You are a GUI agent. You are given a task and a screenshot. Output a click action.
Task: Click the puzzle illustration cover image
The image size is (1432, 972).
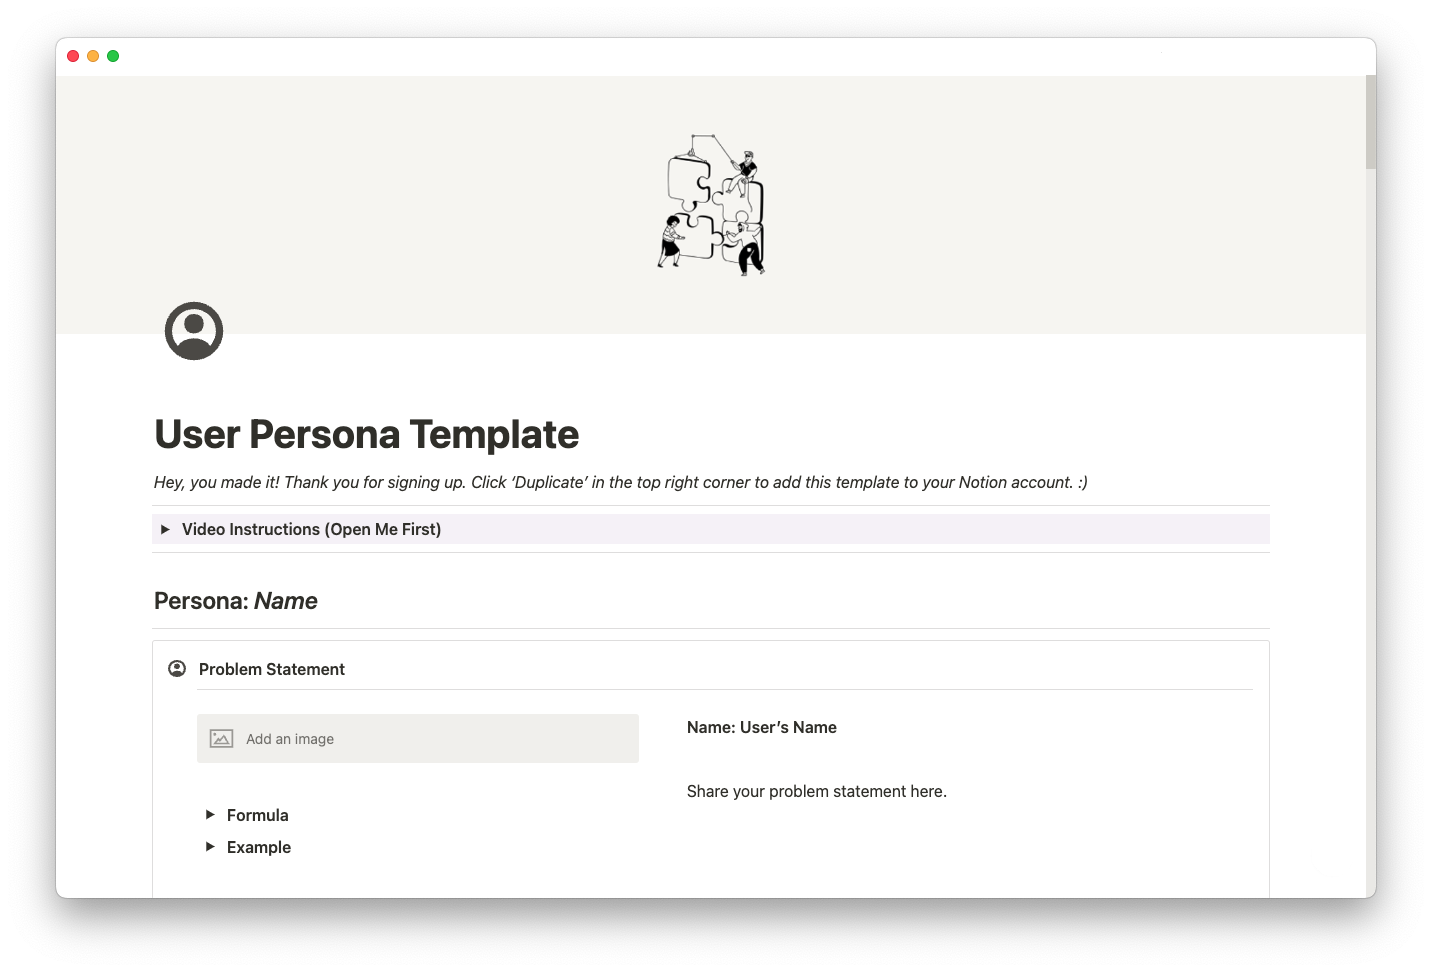(x=710, y=205)
